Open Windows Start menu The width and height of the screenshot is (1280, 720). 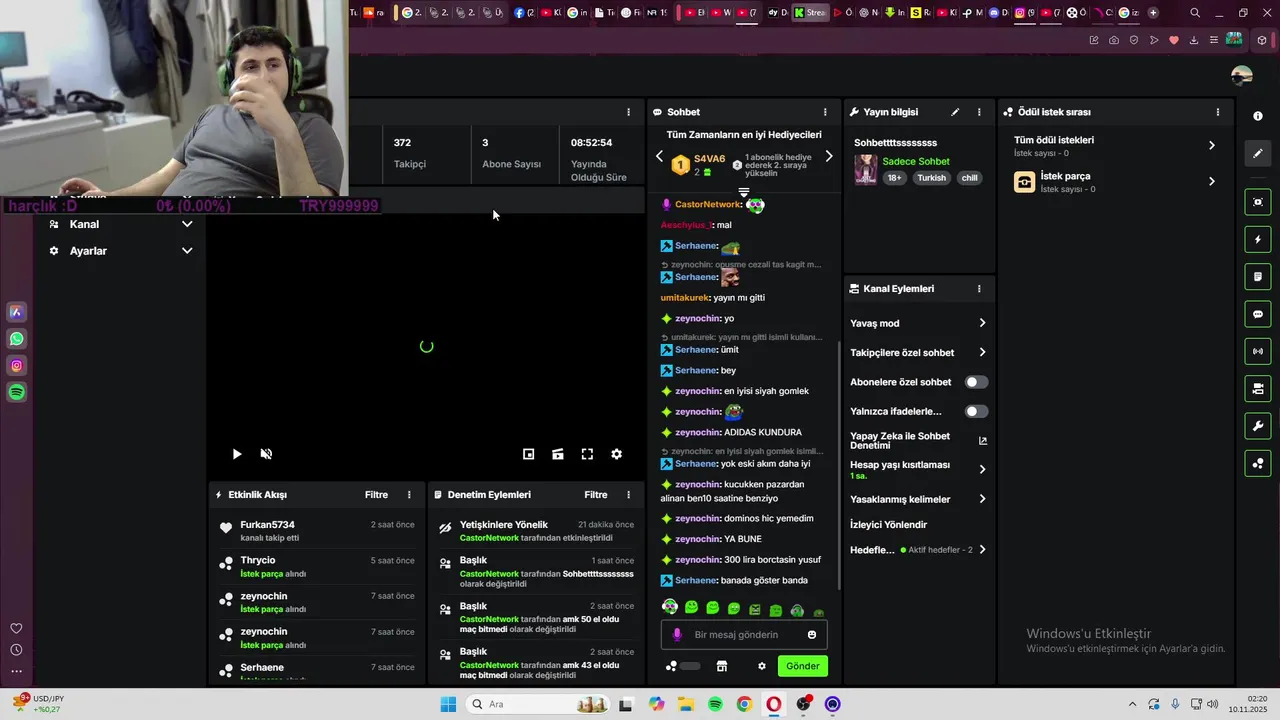448,704
